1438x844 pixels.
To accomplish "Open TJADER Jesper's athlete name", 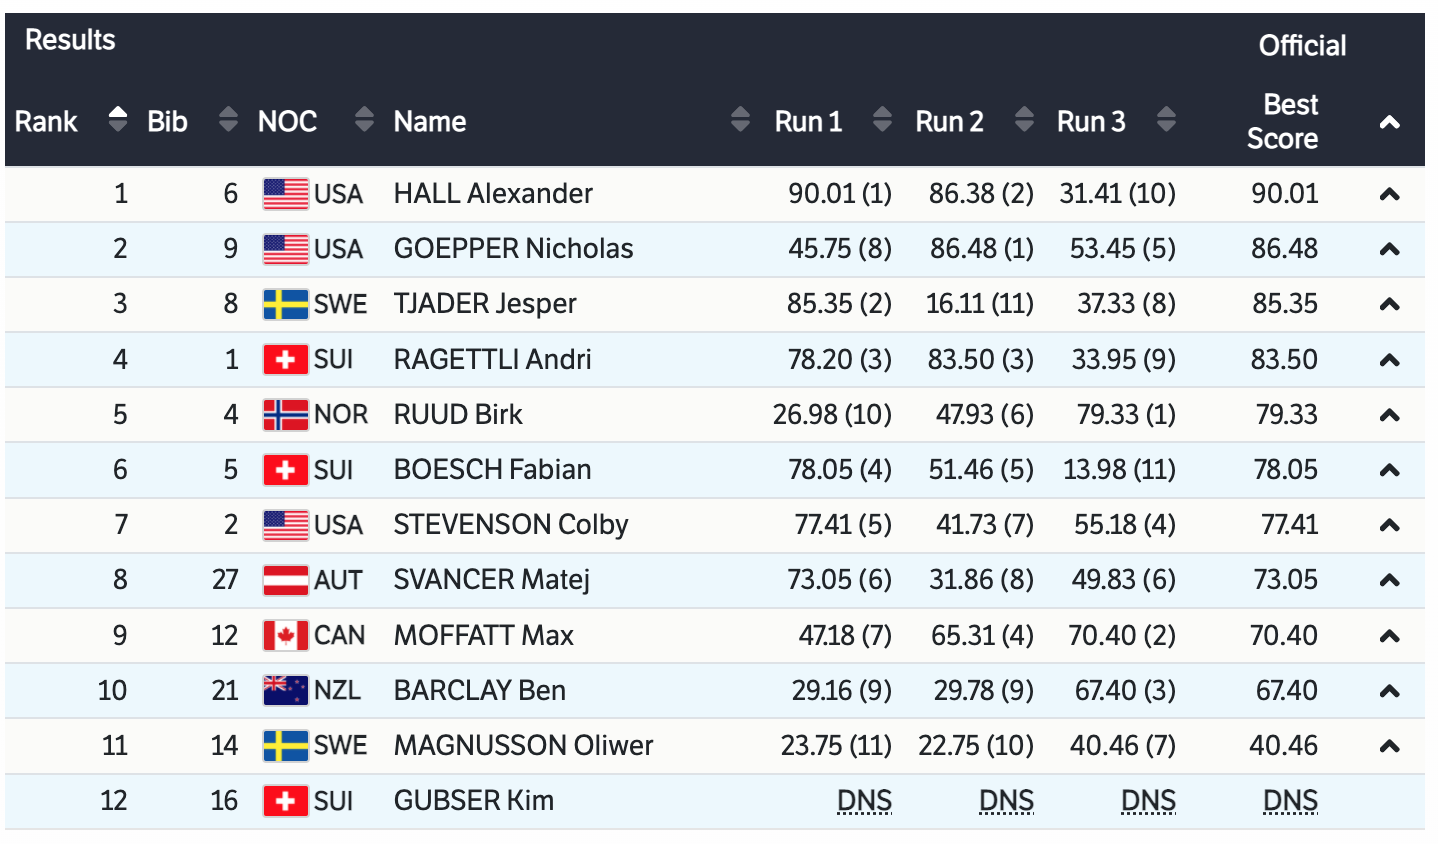I will [x=485, y=304].
